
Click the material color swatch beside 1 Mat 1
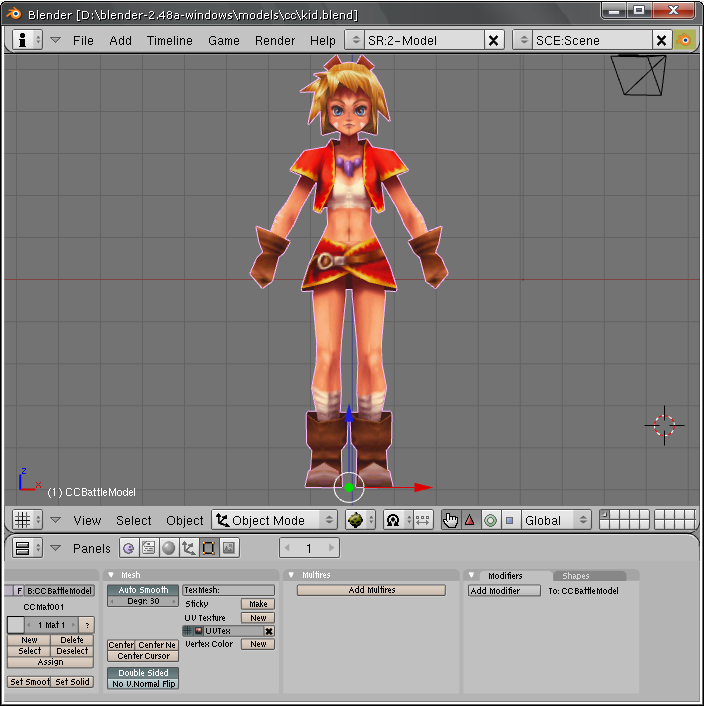coord(16,625)
